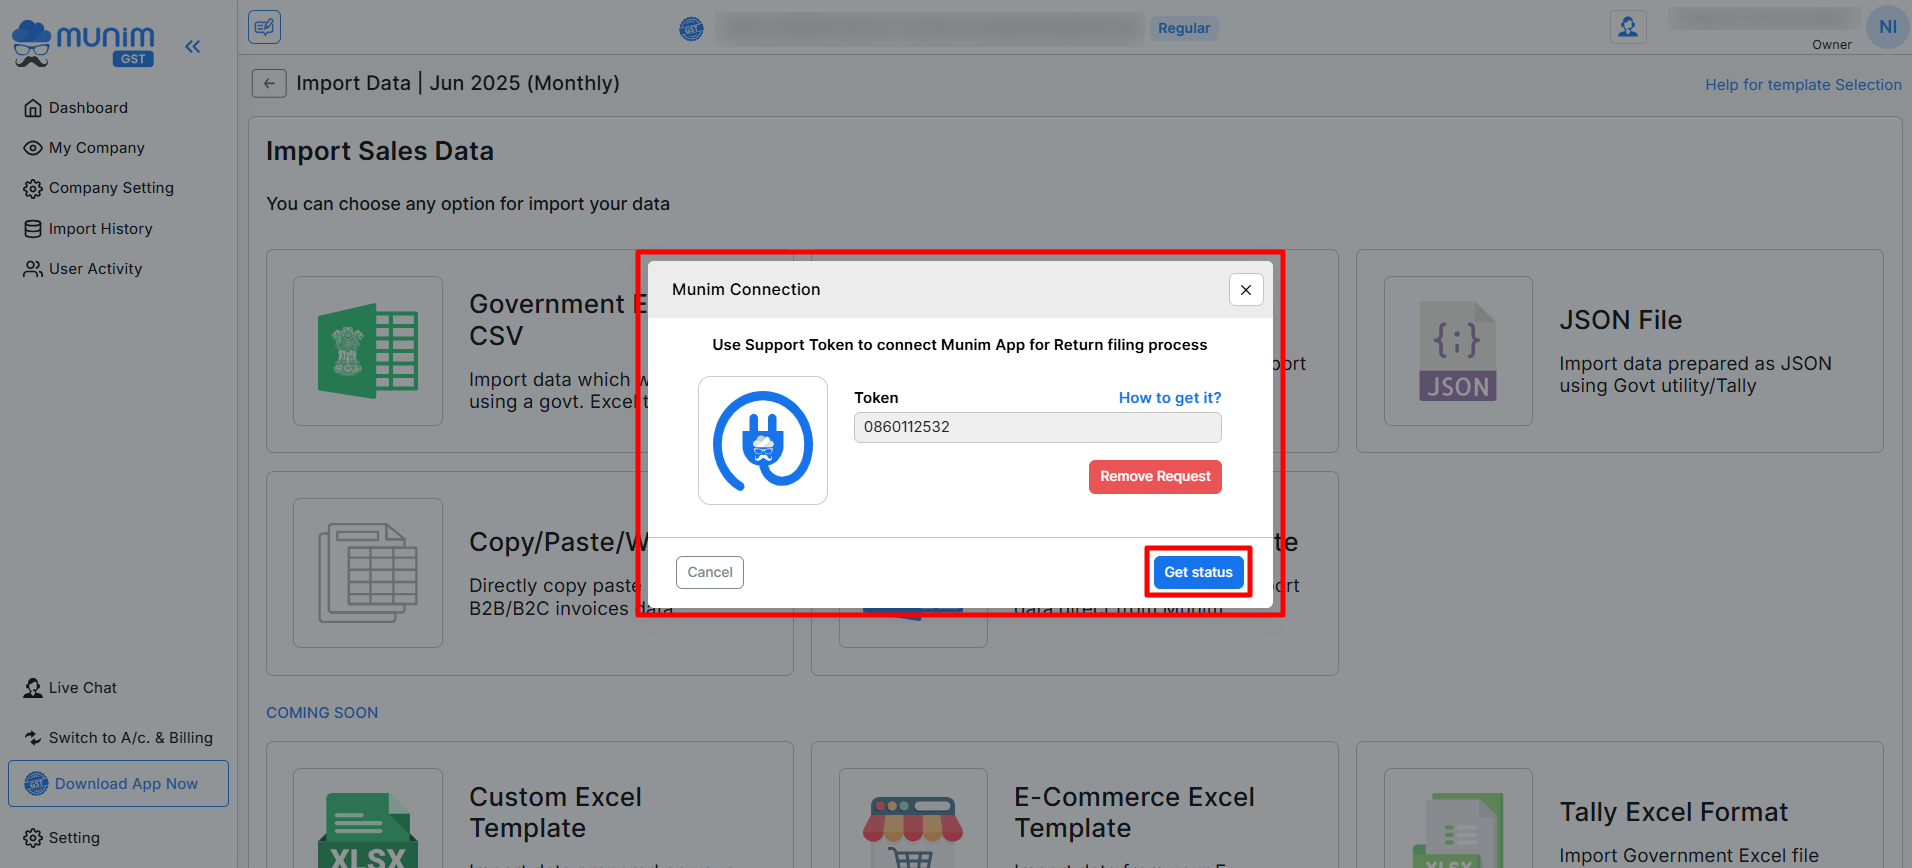View User Activity

pos(95,269)
